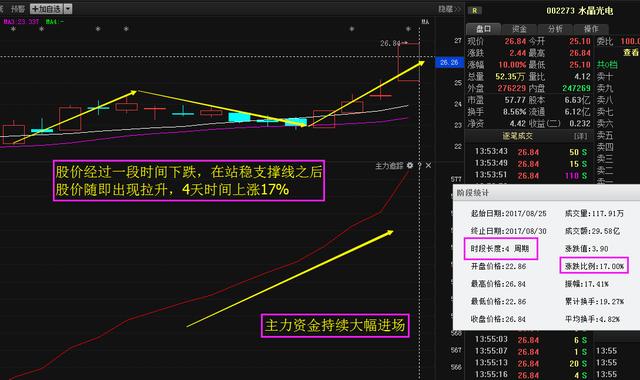Open the [详] detail link for 逐笔成交
The height and width of the screenshot is (380, 640).
click(580, 136)
